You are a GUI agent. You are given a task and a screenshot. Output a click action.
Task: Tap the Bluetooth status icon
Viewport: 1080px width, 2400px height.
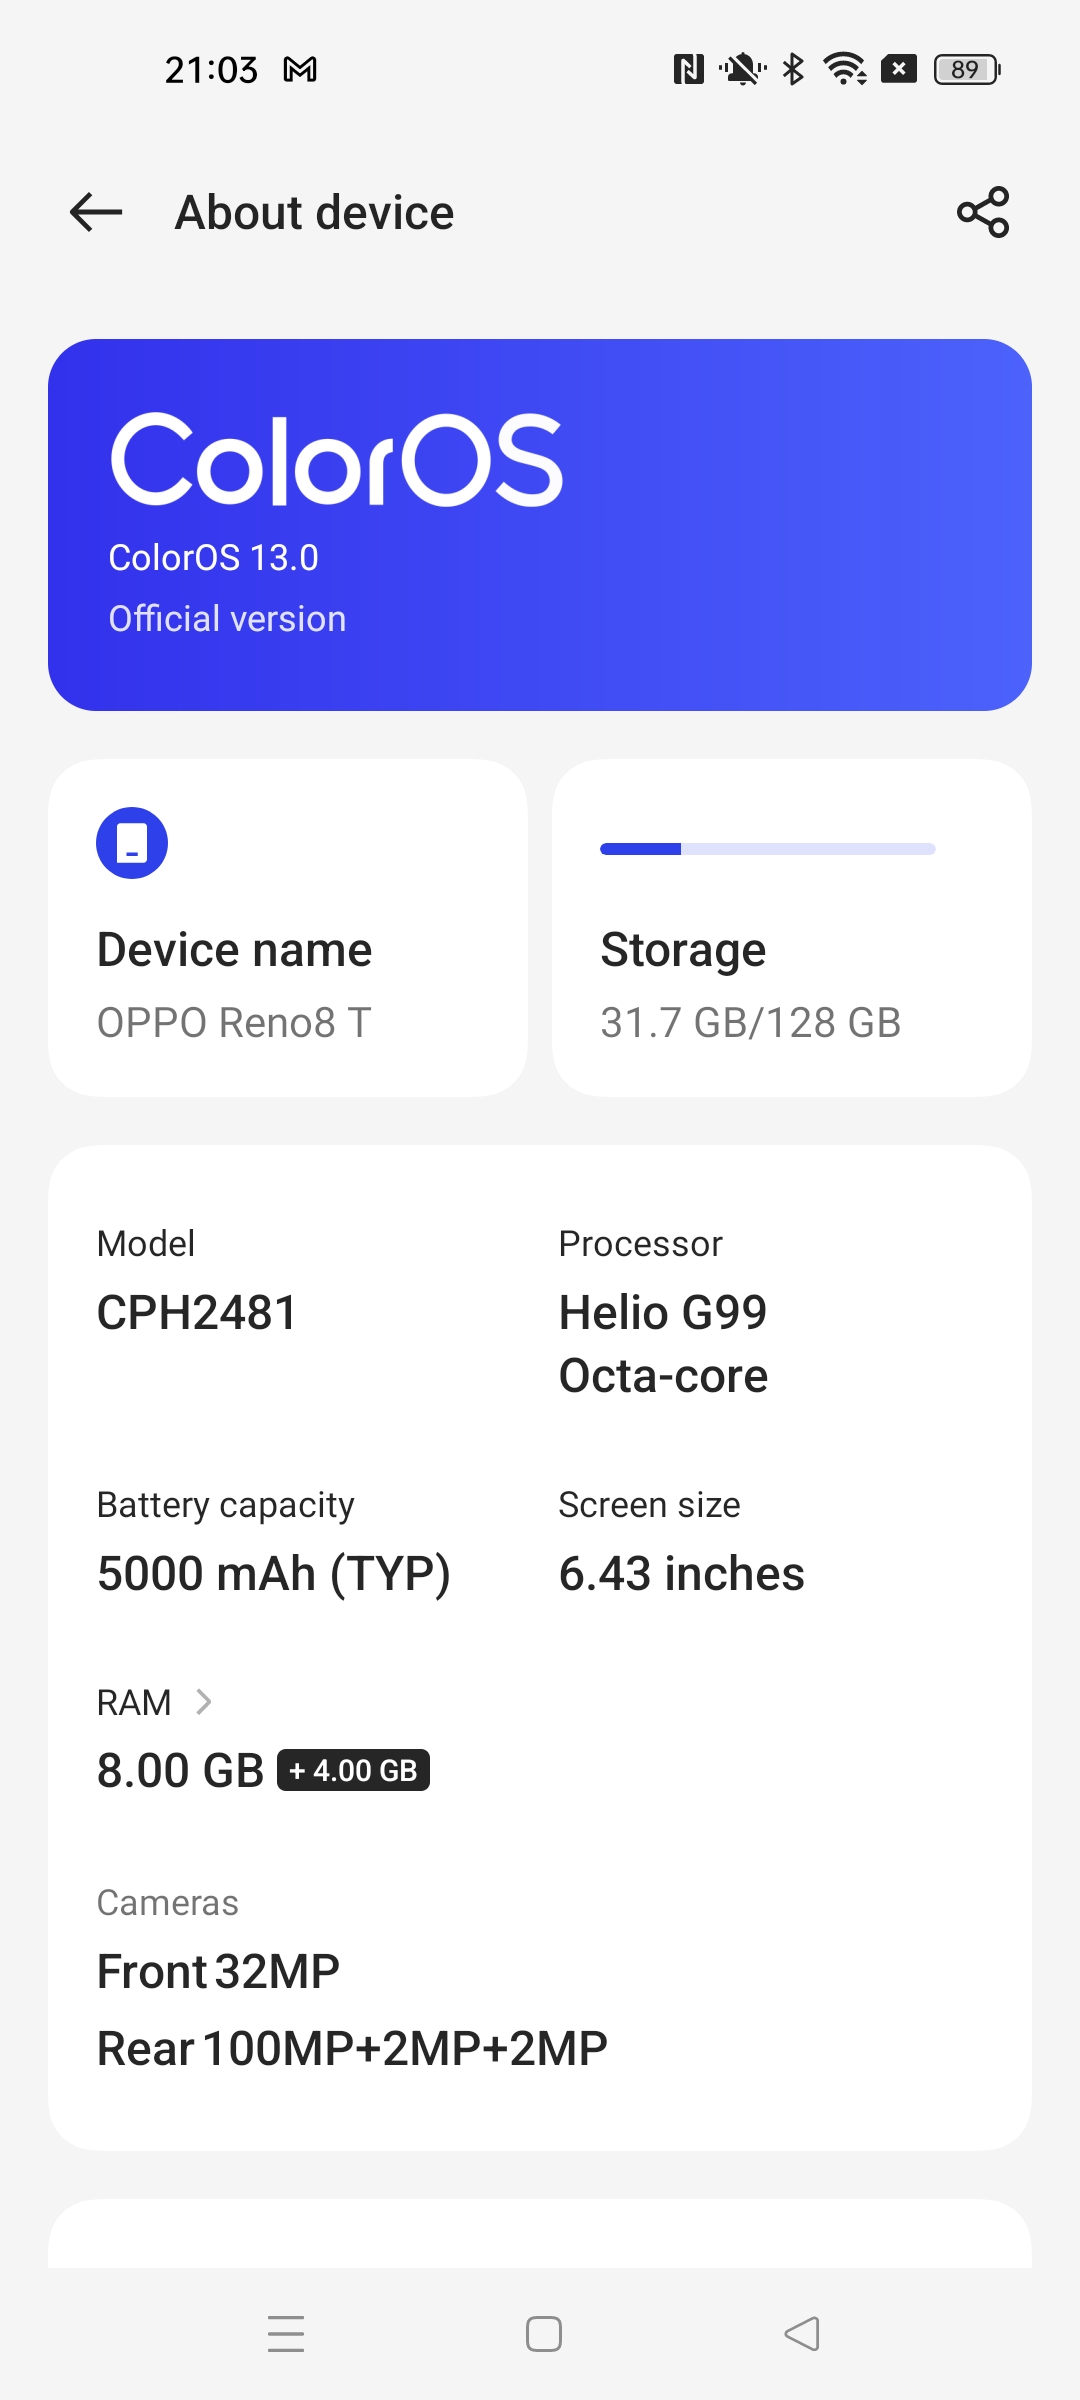point(793,69)
